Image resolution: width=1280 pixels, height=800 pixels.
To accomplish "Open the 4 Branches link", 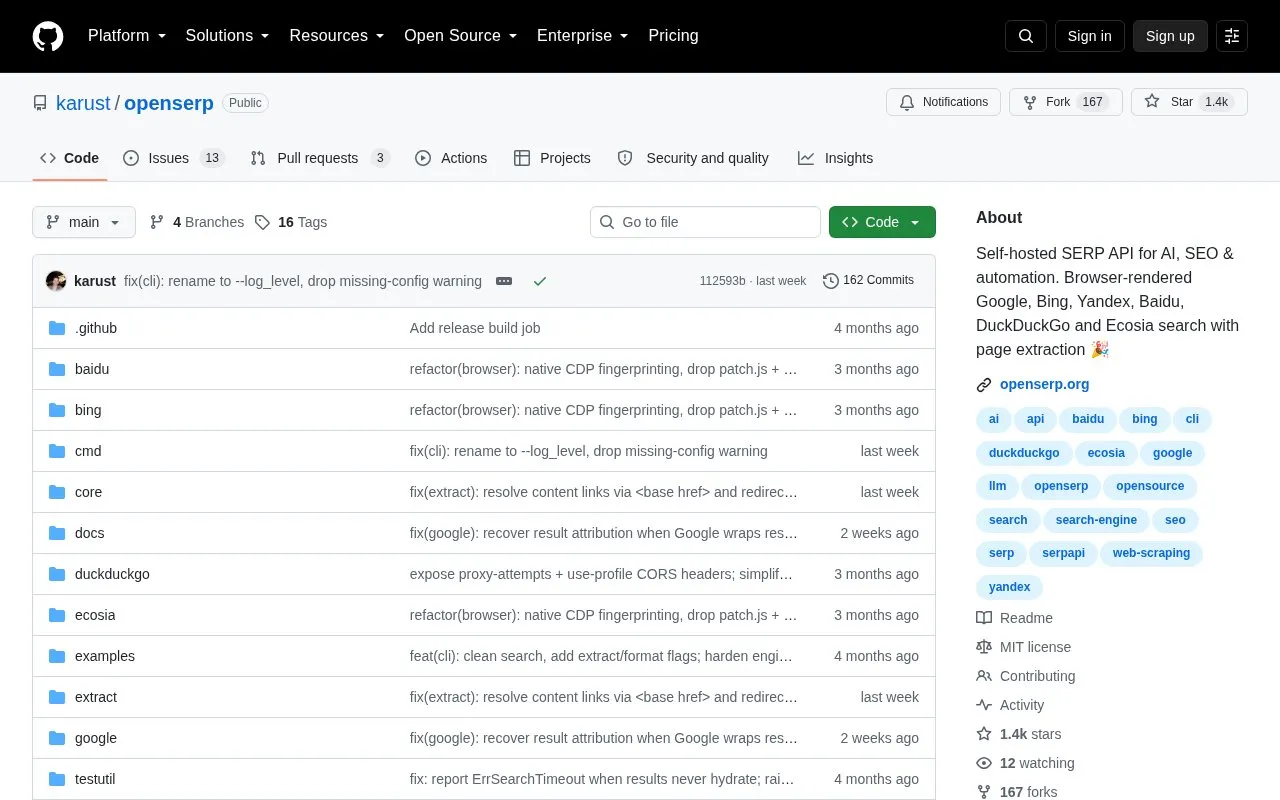I will point(197,222).
